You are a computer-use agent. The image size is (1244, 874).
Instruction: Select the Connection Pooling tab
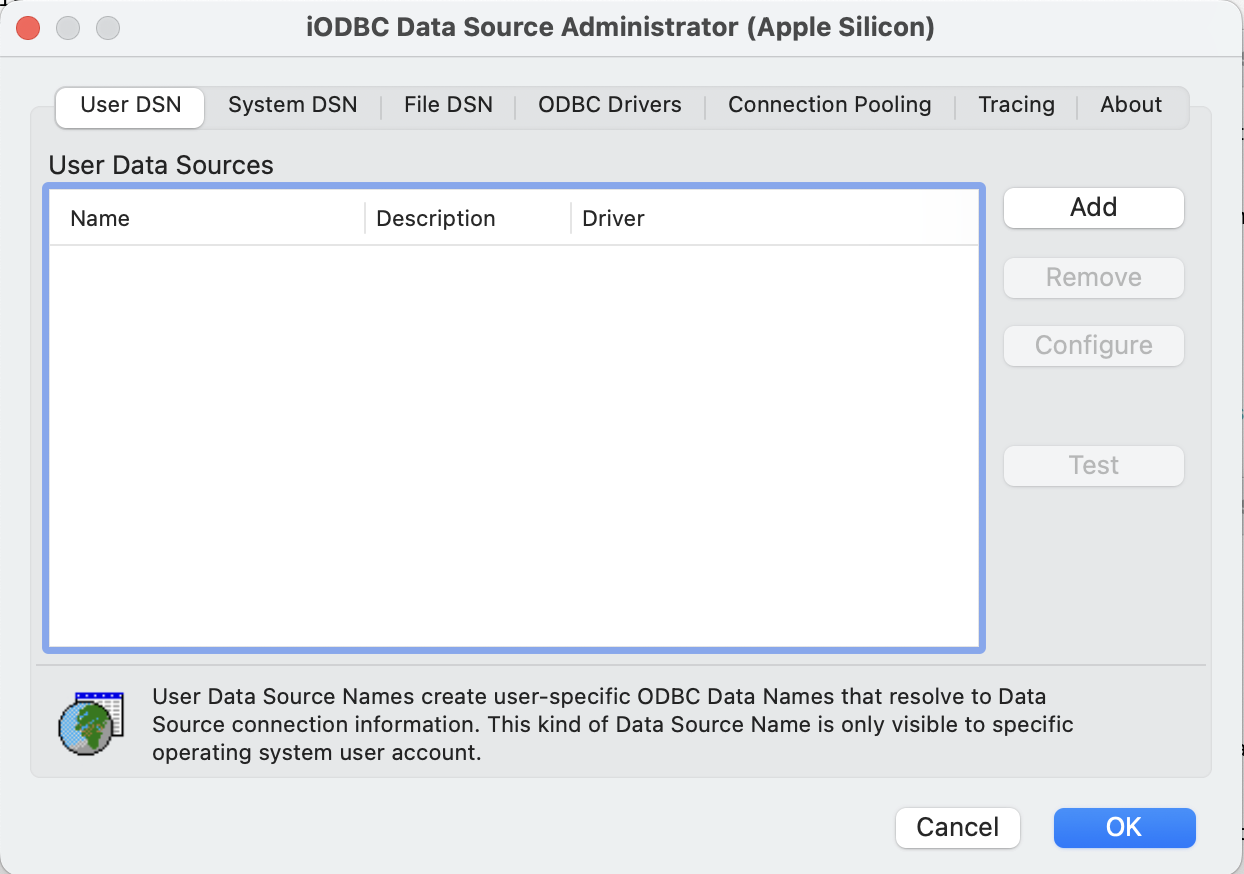click(x=829, y=105)
